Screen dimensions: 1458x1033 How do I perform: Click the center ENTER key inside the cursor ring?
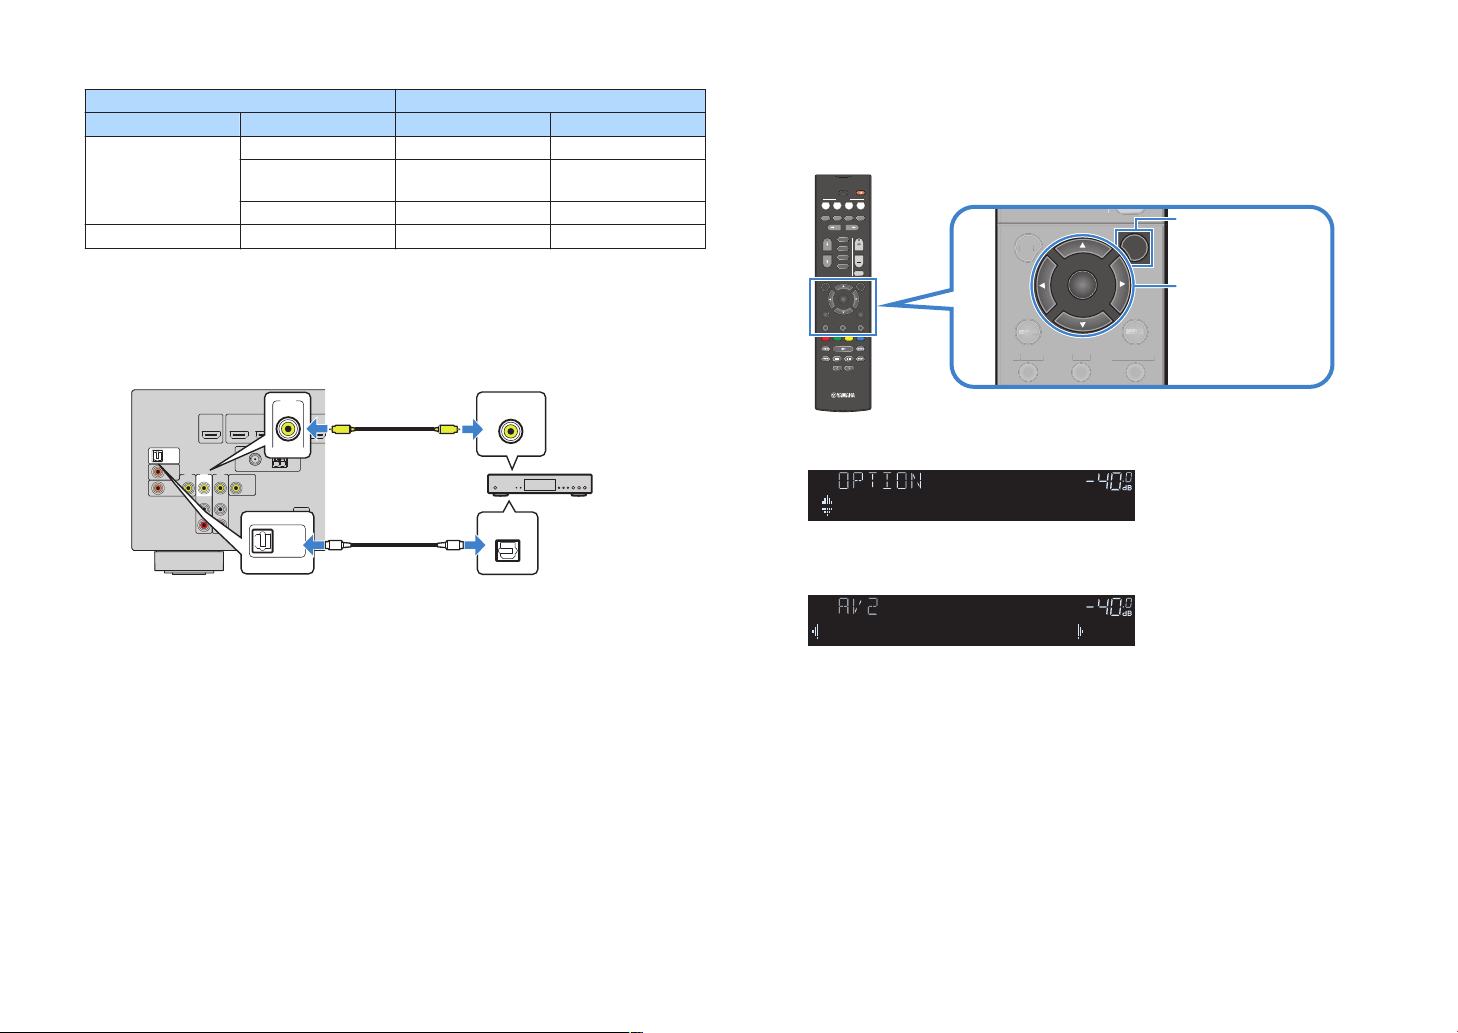tap(1081, 285)
